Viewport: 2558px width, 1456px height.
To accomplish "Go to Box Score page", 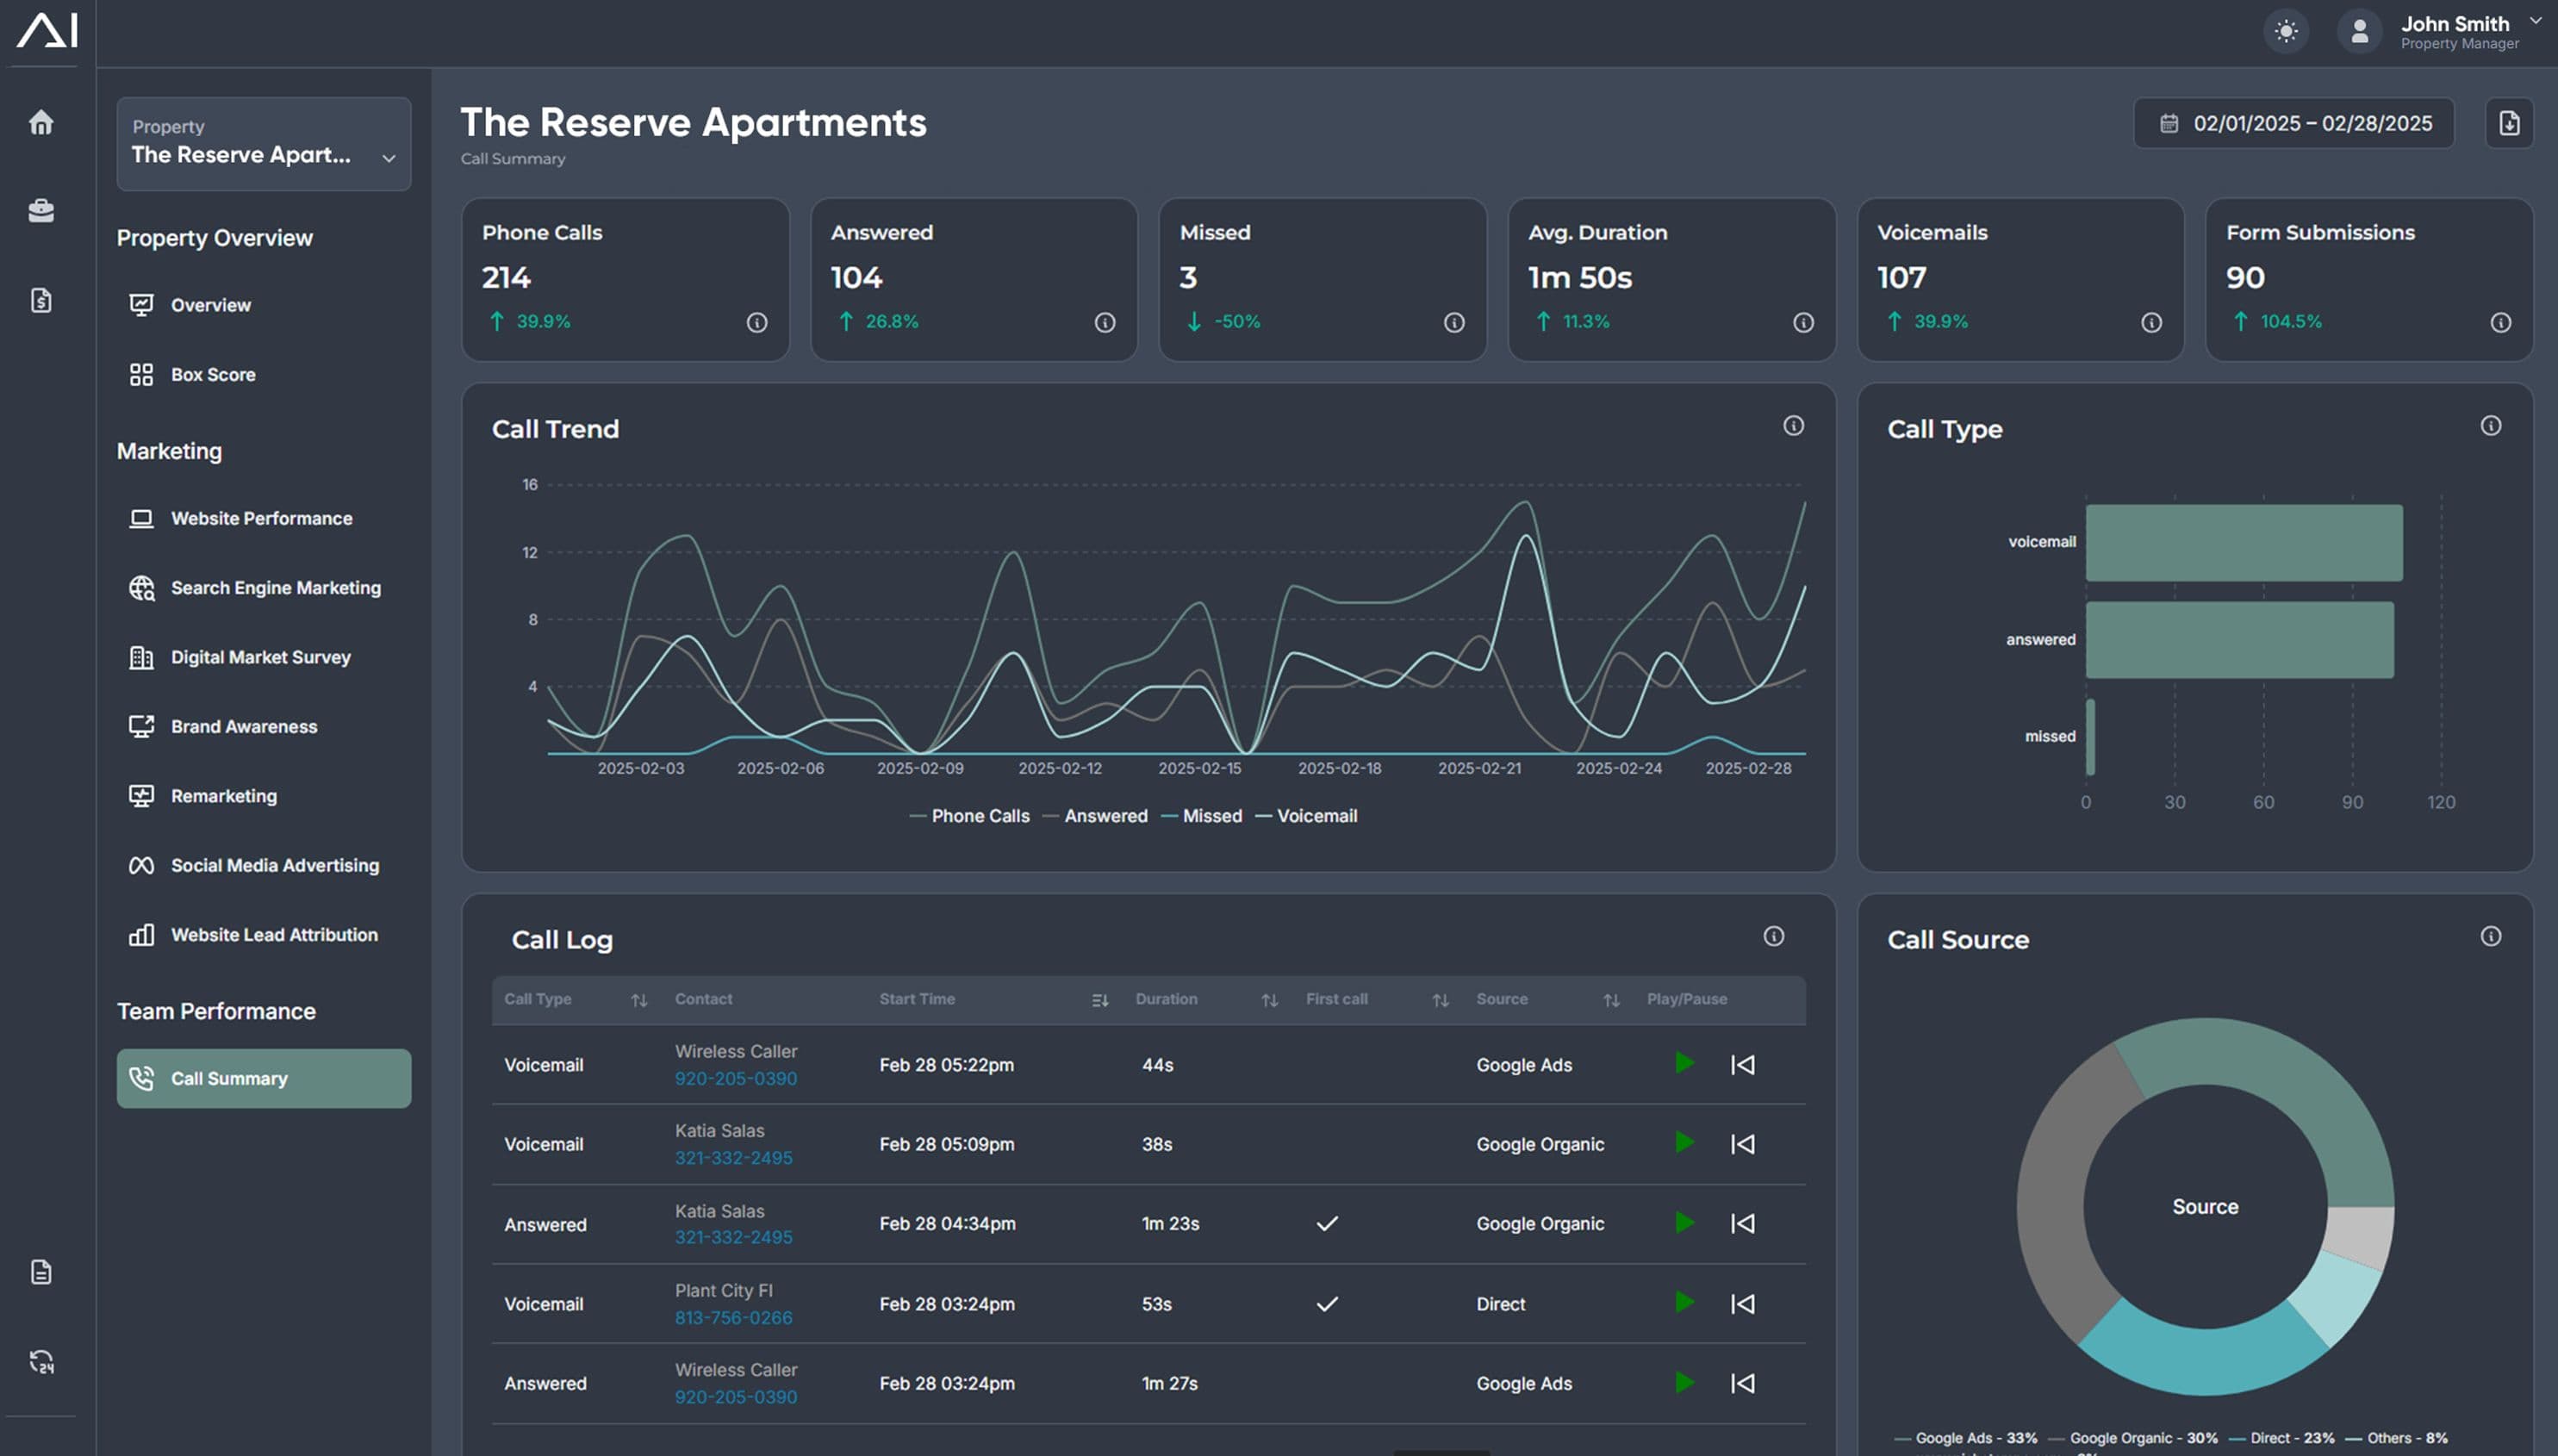I will click(x=212, y=374).
